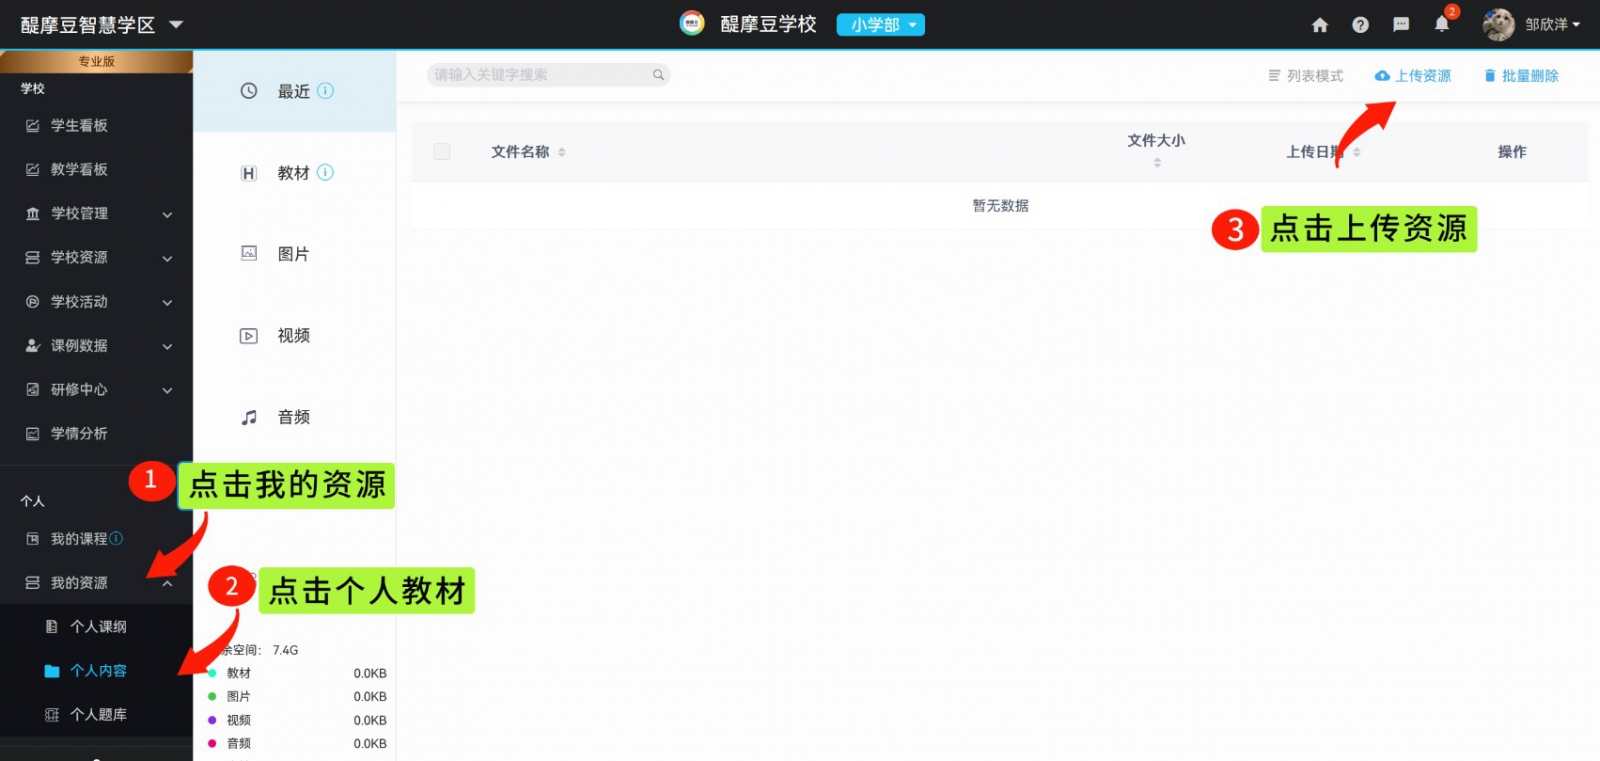The height and width of the screenshot is (761, 1600).
Task: Click the home icon in top bar
Action: 1320,25
